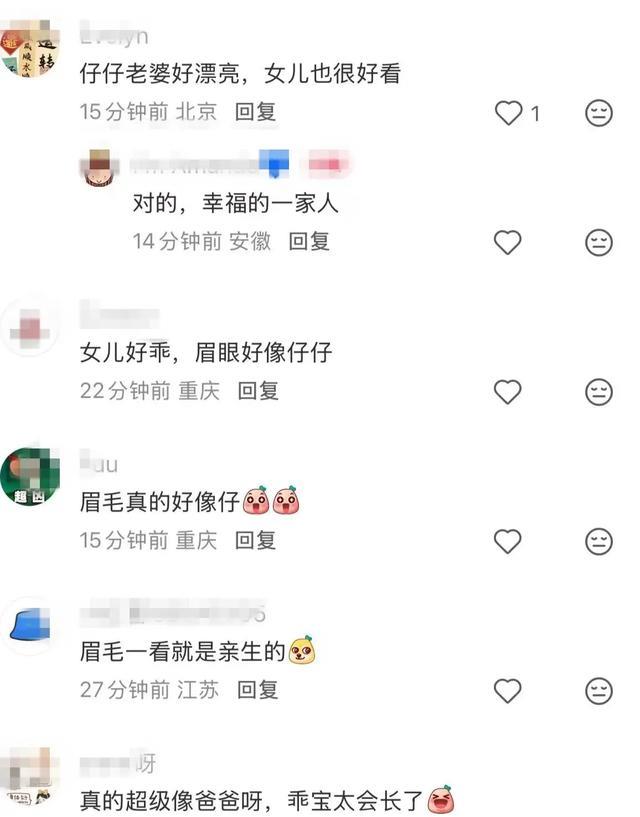The width and height of the screenshot is (640, 817).
Task: Dislike the 眉毛一看就是亲生的 comment
Action: click(599, 691)
